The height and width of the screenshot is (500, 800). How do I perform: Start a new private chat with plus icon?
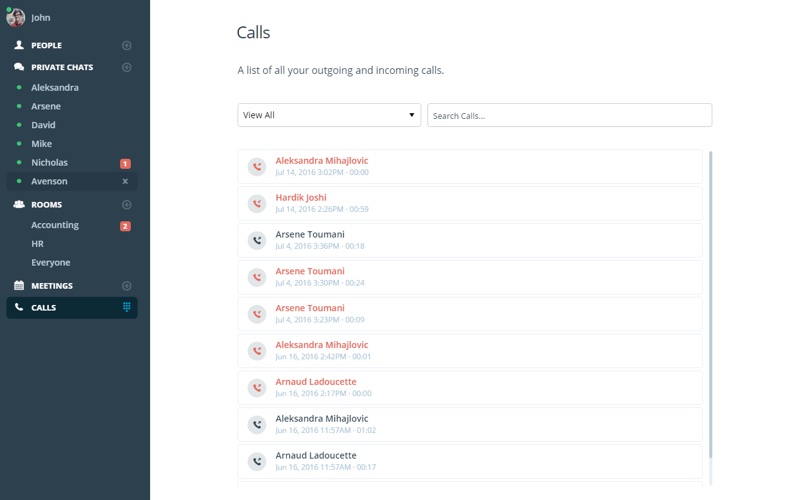pos(127,67)
